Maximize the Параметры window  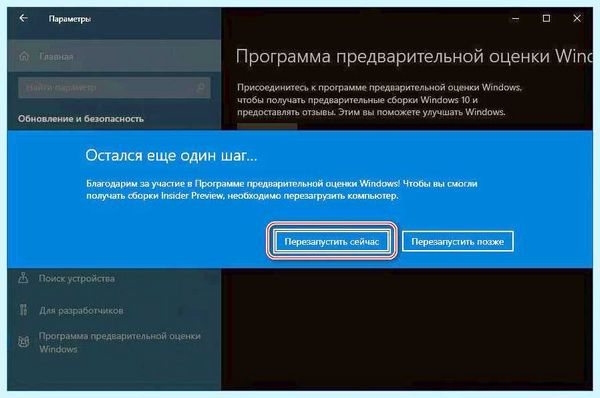(x=546, y=18)
